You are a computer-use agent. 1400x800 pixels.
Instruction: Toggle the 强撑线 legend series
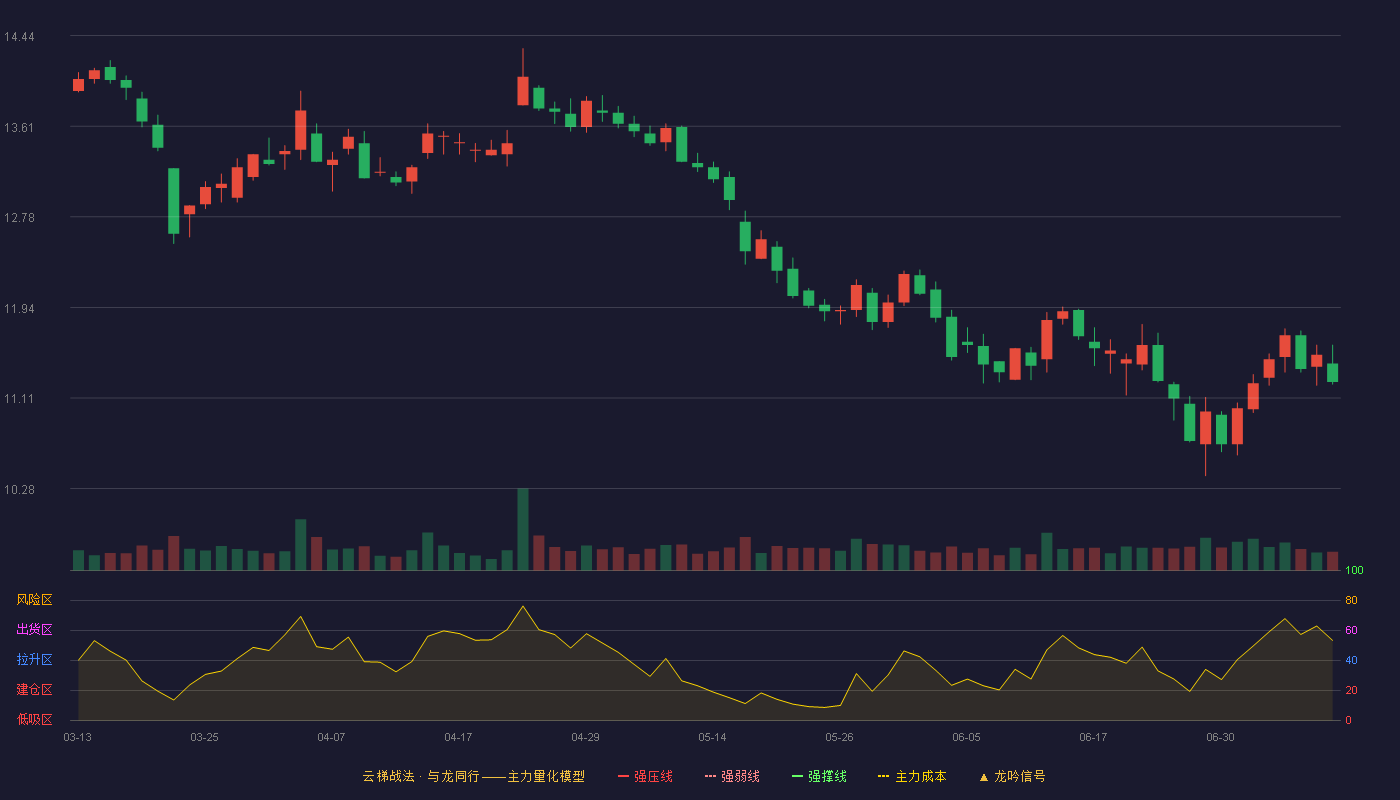point(819,776)
